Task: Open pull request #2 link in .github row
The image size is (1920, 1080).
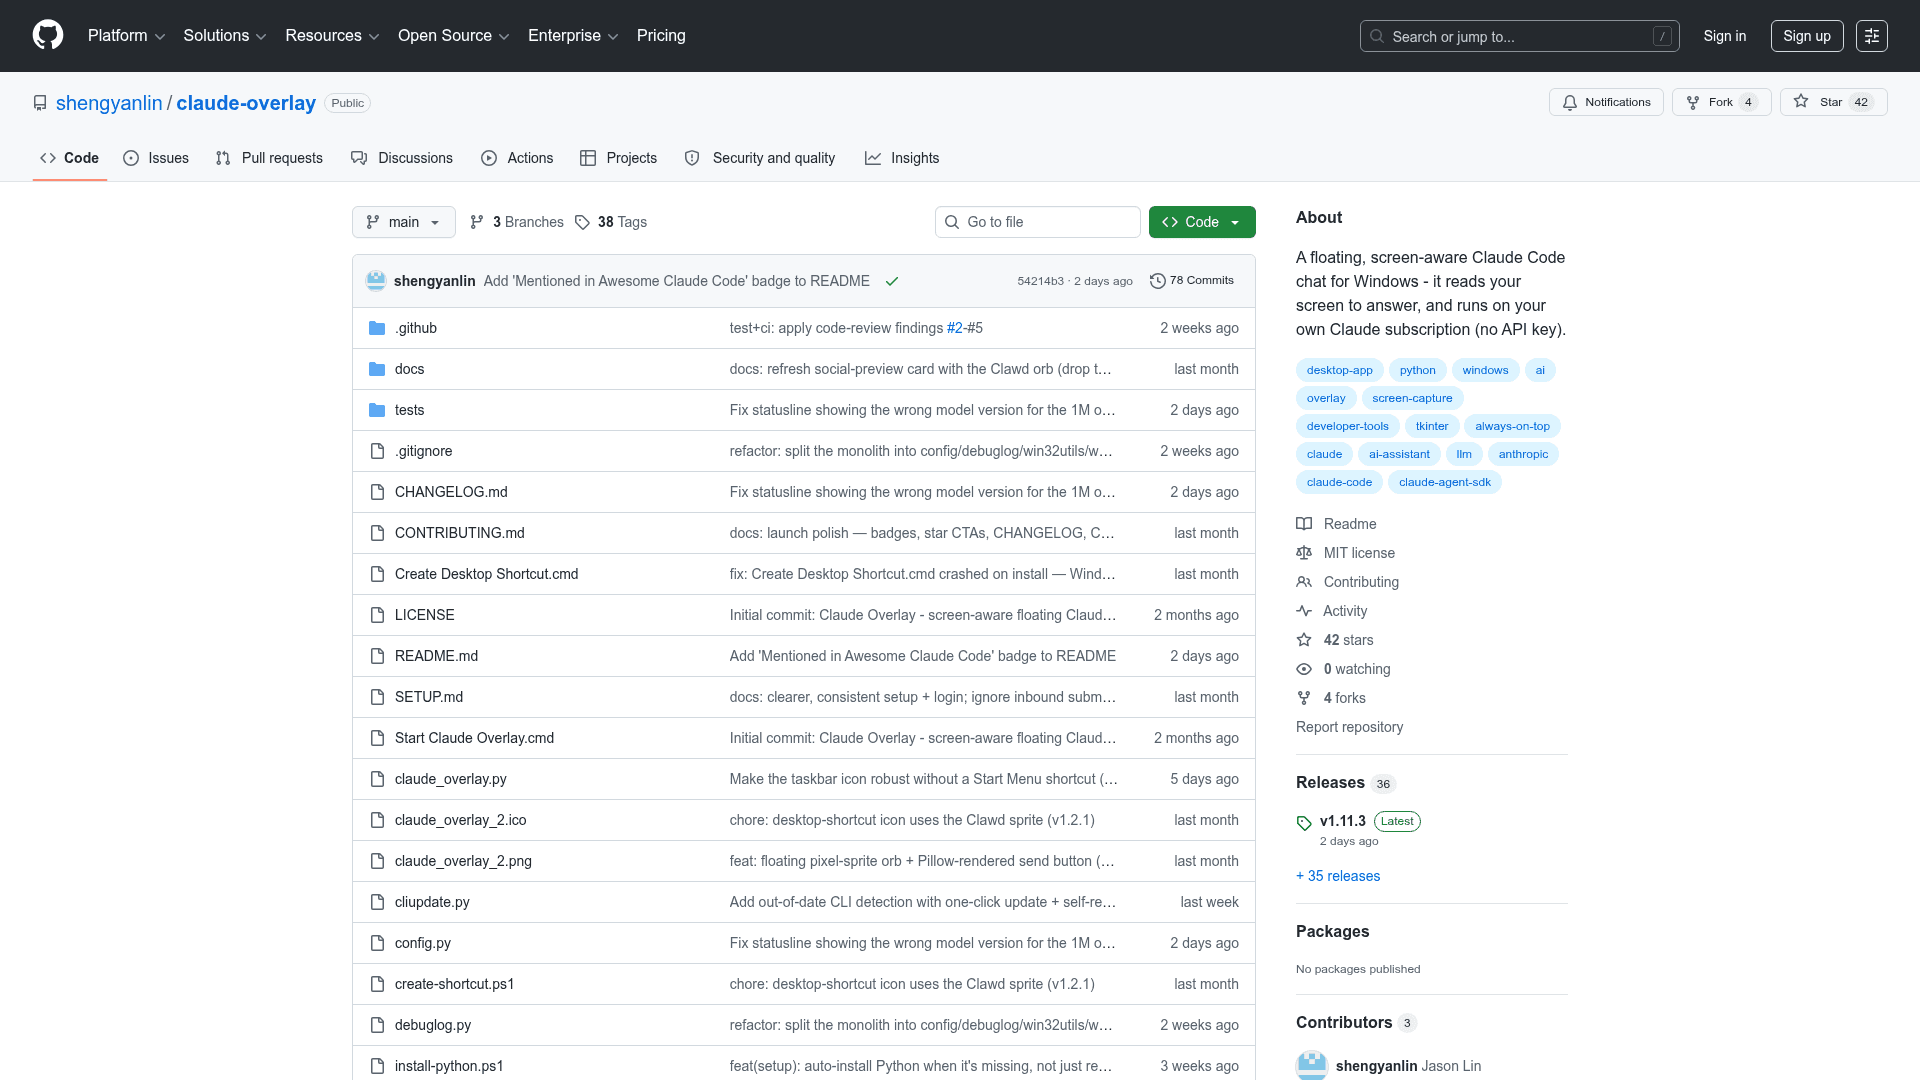Action: point(954,328)
